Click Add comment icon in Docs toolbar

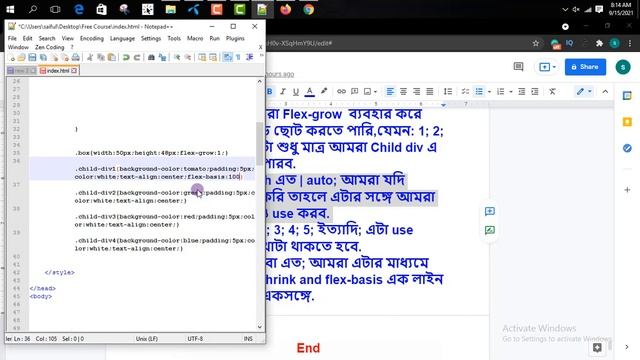coord(354,91)
